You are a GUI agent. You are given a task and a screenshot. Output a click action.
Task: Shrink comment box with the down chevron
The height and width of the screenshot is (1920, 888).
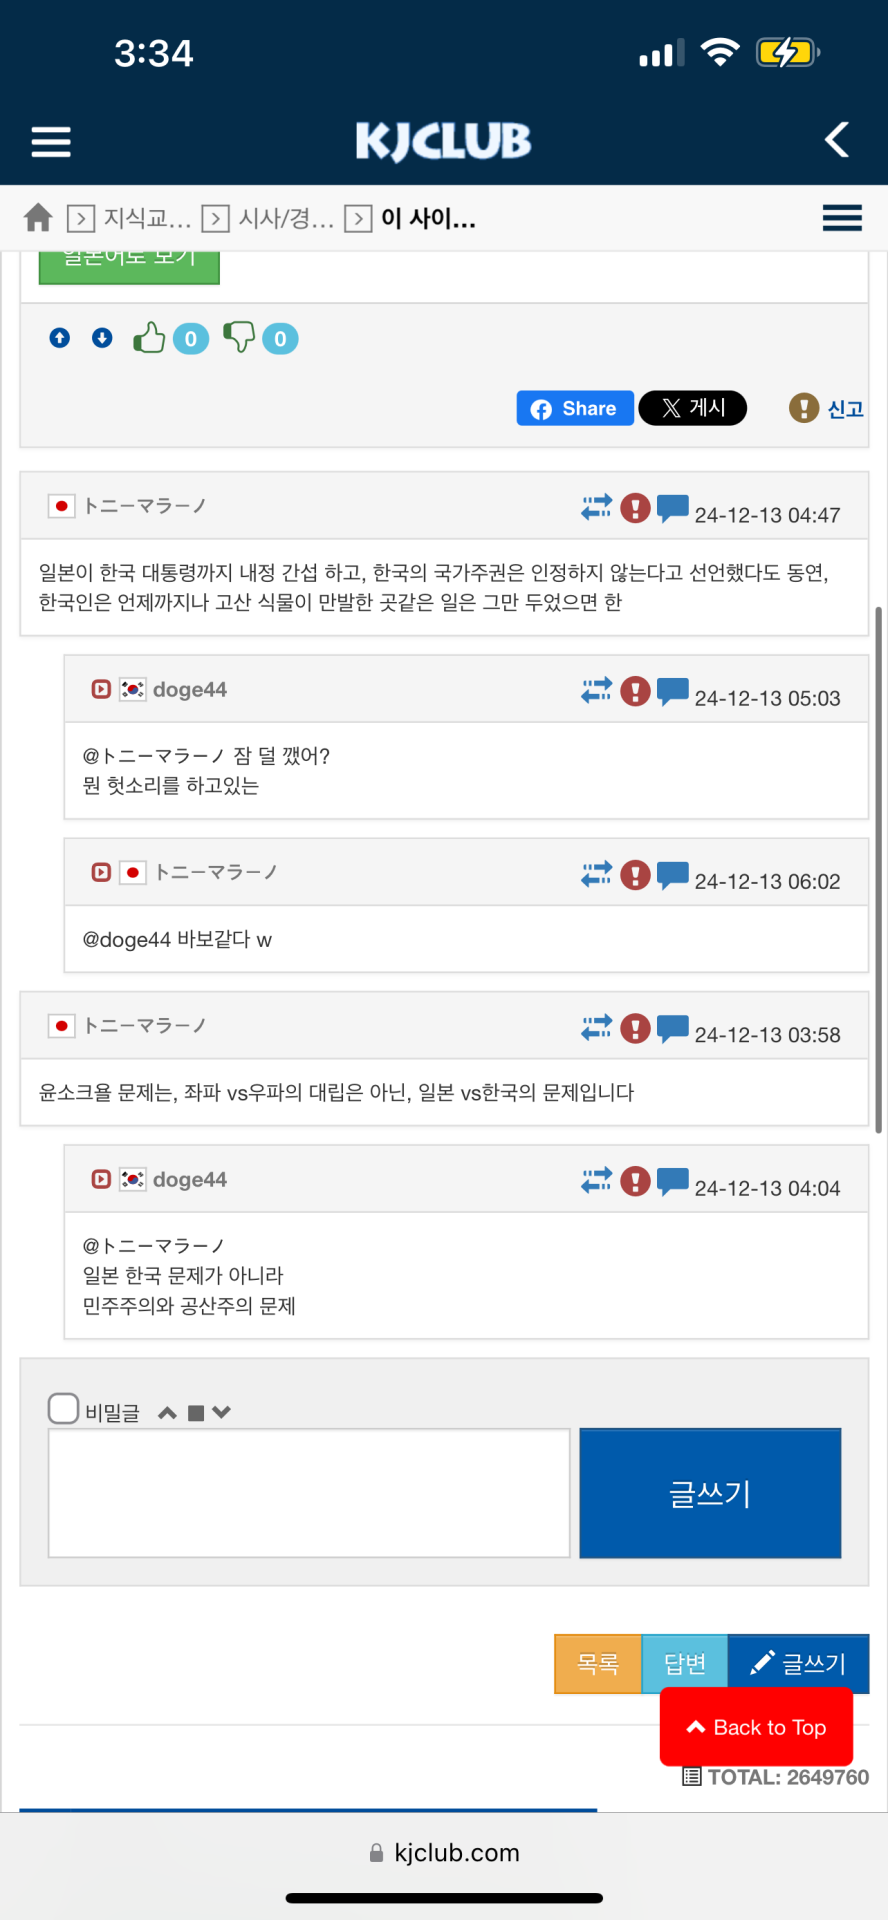[x=222, y=1413]
